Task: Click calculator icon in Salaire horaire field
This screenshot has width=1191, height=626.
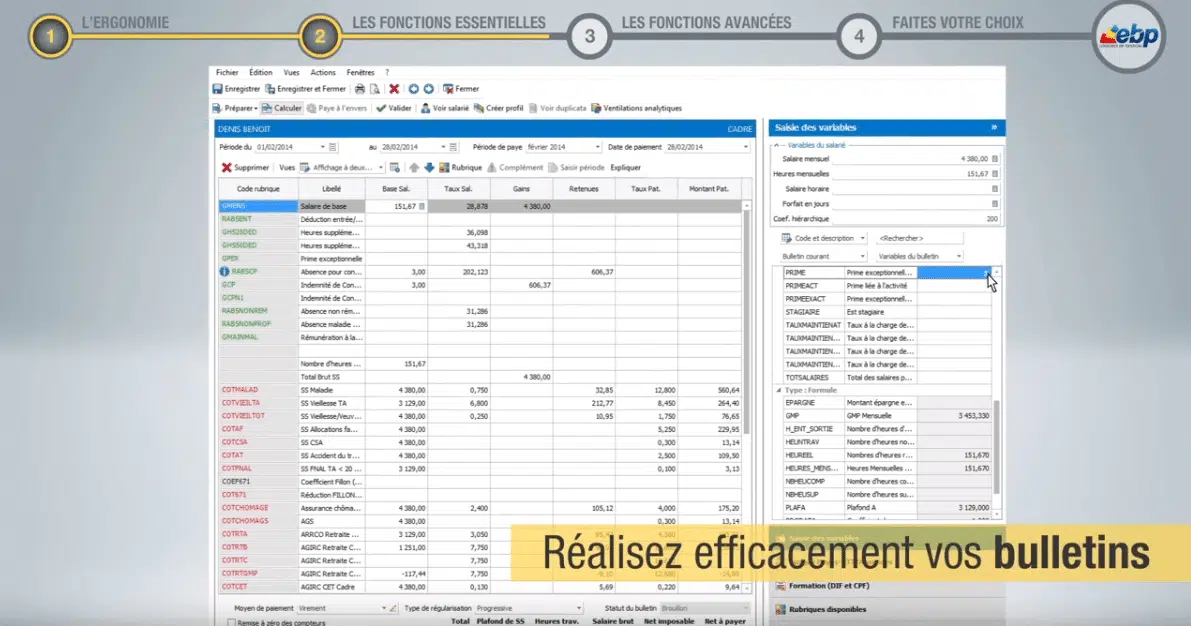Action: point(995,188)
